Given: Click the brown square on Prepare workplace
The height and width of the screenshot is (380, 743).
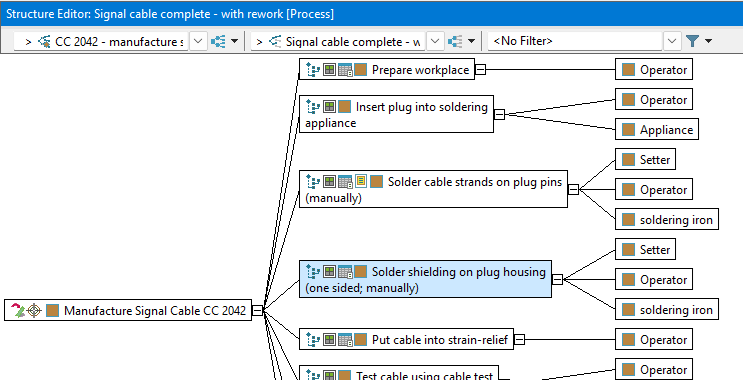Looking at the screenshot, I should 361,70.
